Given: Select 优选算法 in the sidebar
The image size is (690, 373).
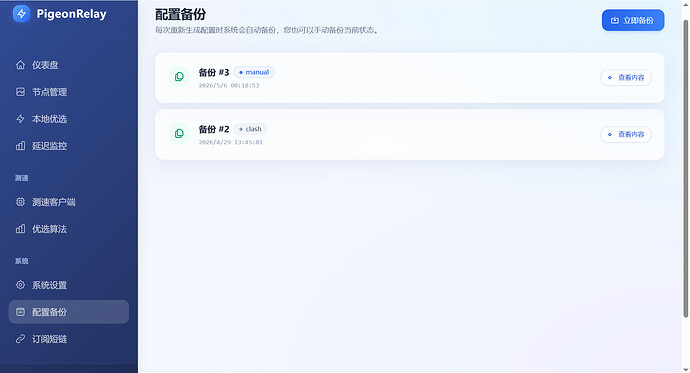Looking at the screenshot, I should coord(69,229).
